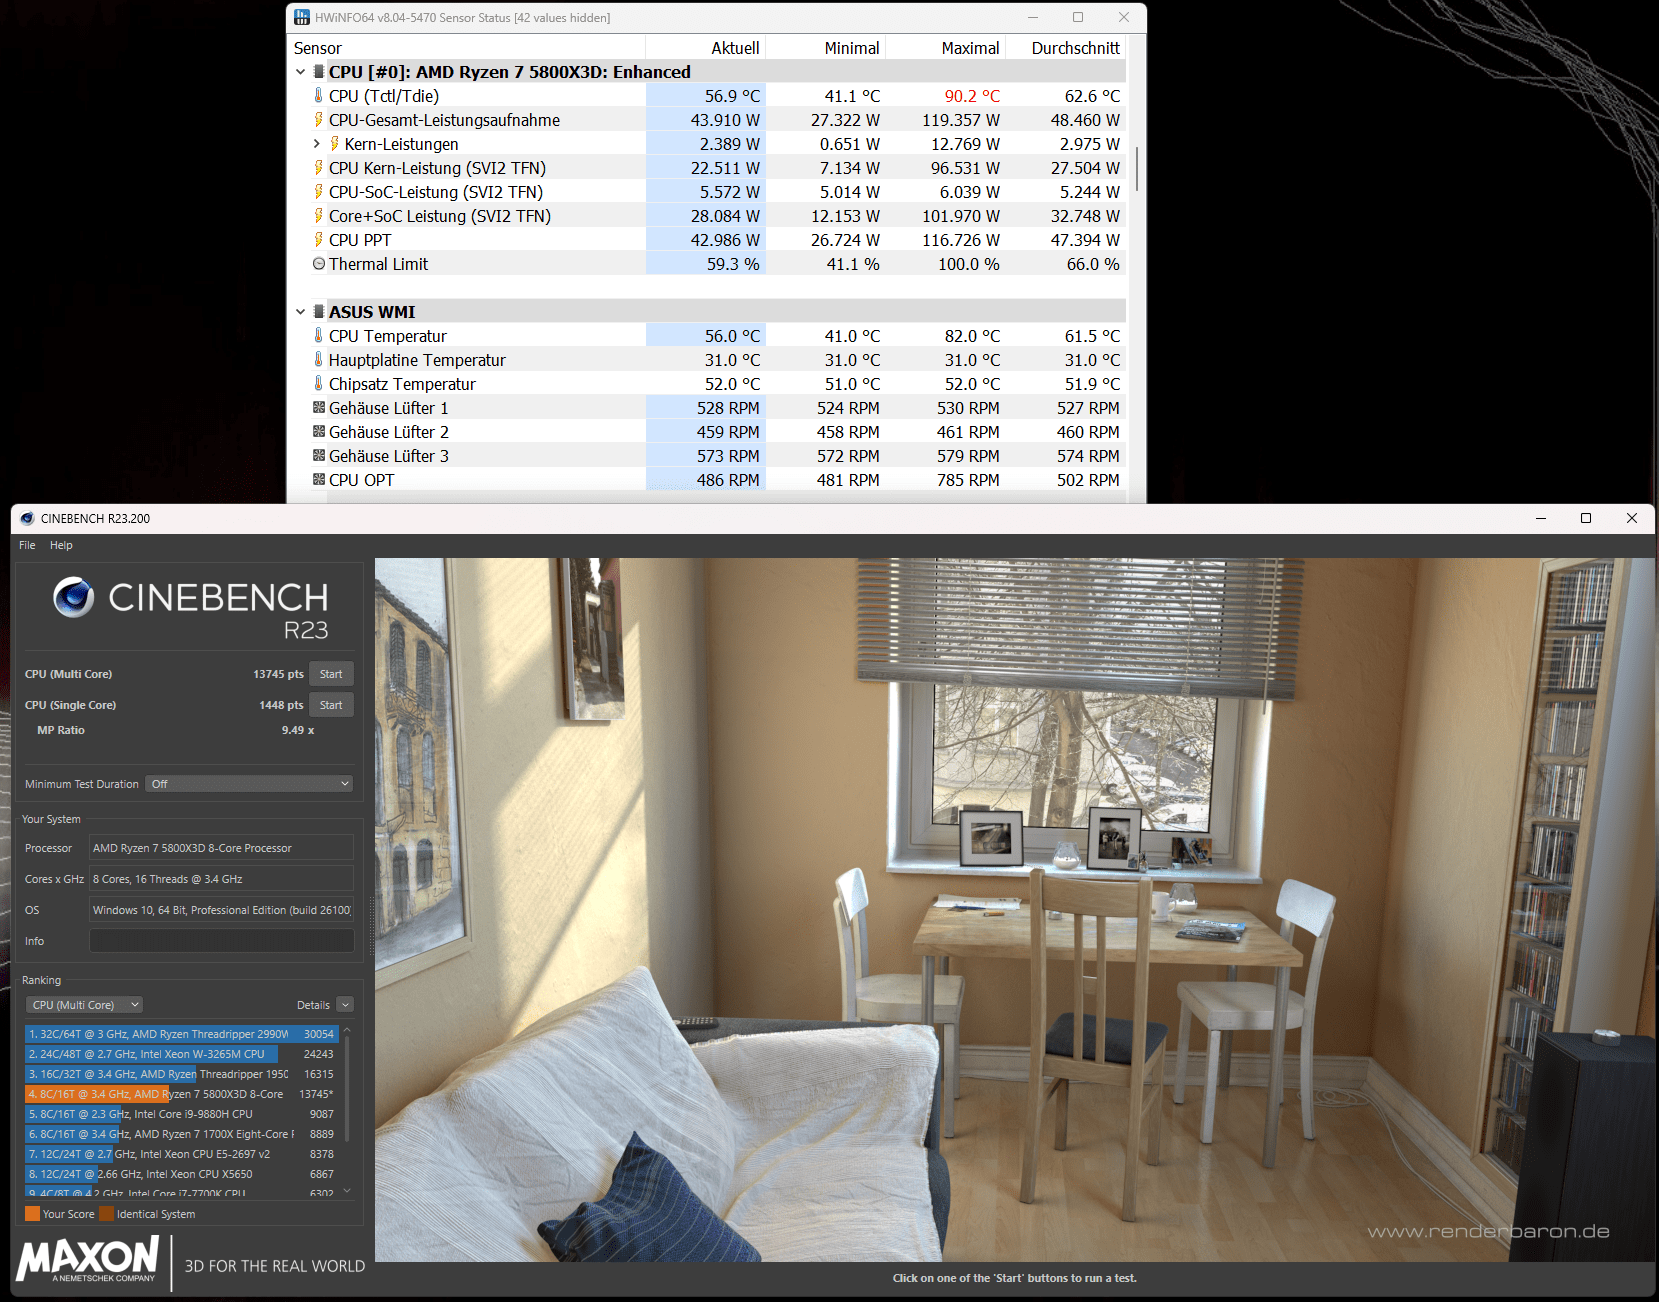Click the MAXON logo at bottom left
The height and width of the screenshot is (1302, 1659).
click(x=89, y=1259)
